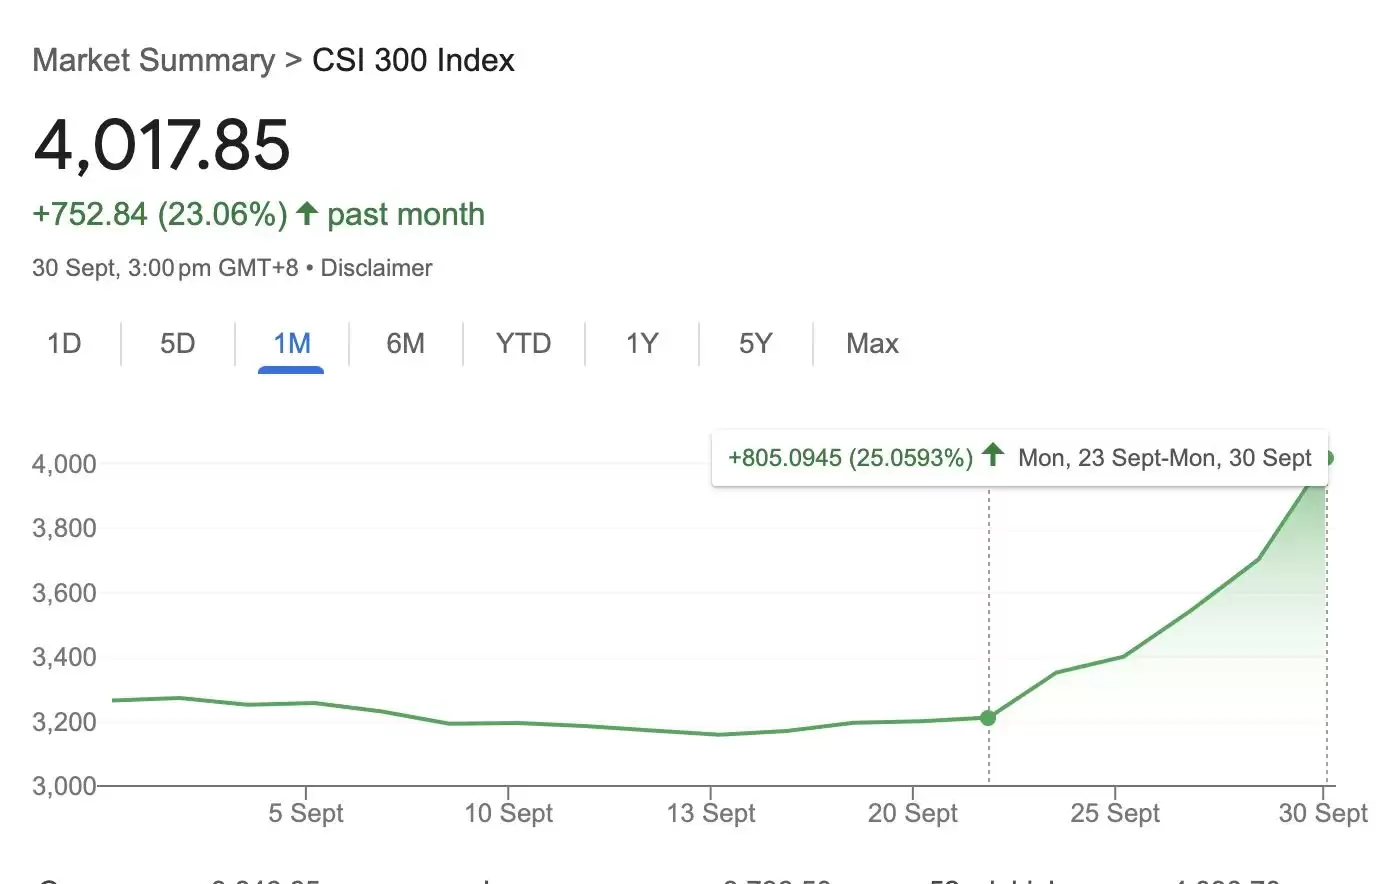1376x884 pixels.
Task: Open the Market Summary breadcrumb link
Action: click(153, 60)
